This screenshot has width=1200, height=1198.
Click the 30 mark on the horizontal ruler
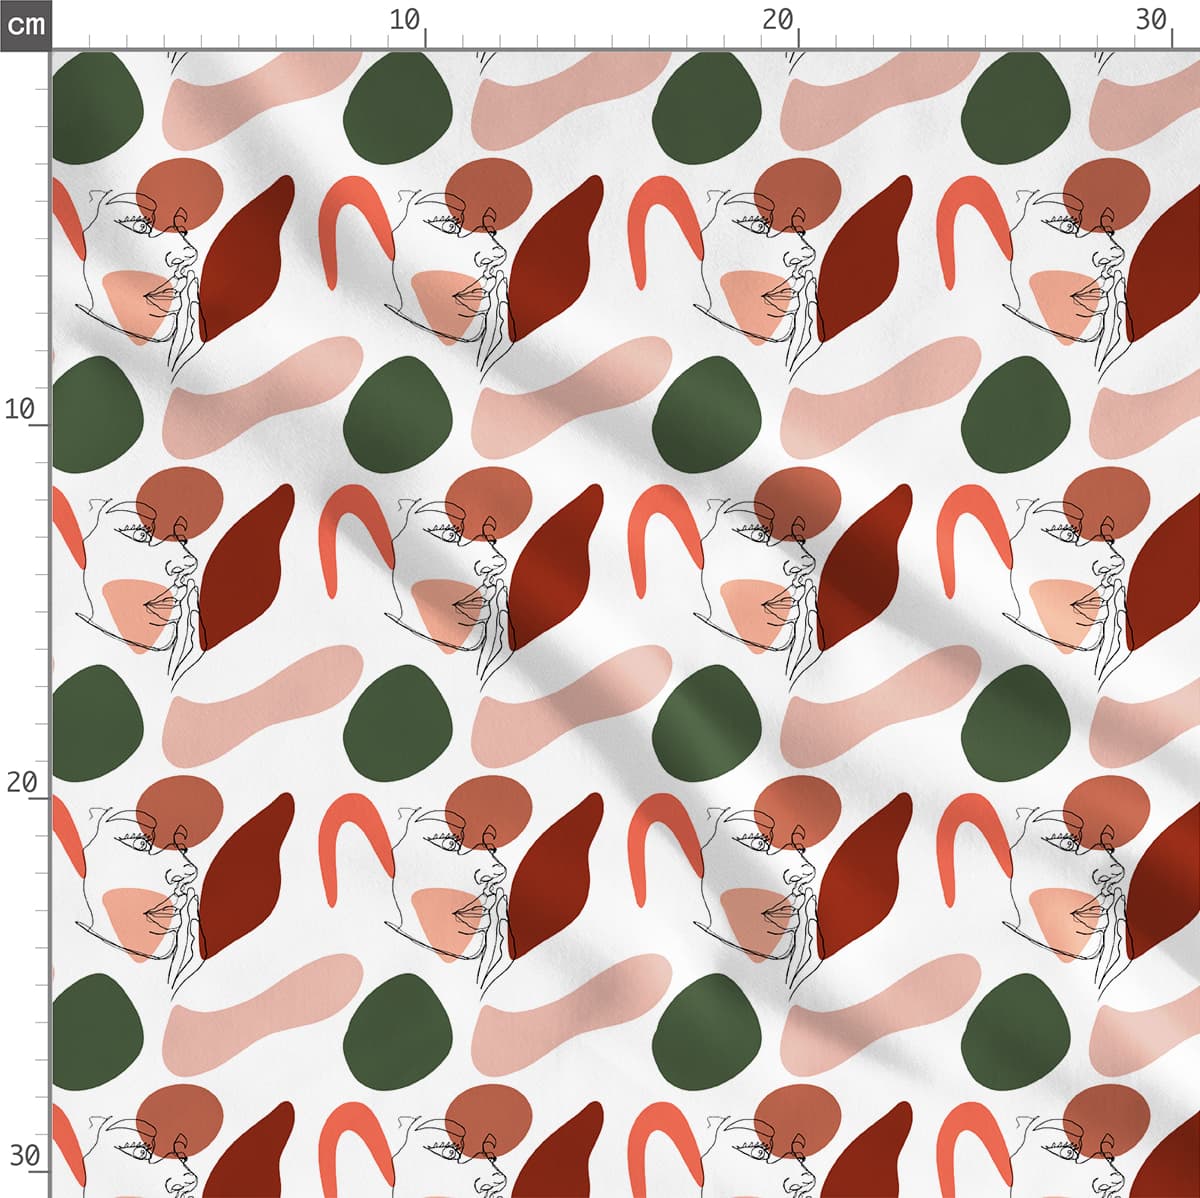(x=1152, y=19)
